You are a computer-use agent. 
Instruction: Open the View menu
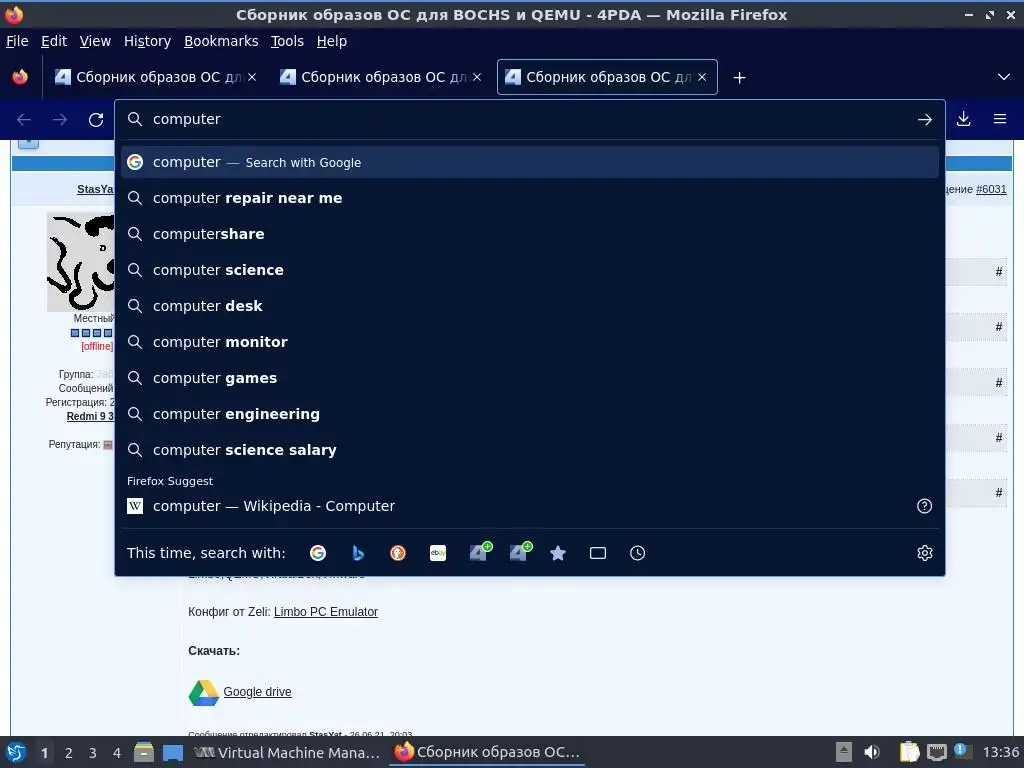95,41
